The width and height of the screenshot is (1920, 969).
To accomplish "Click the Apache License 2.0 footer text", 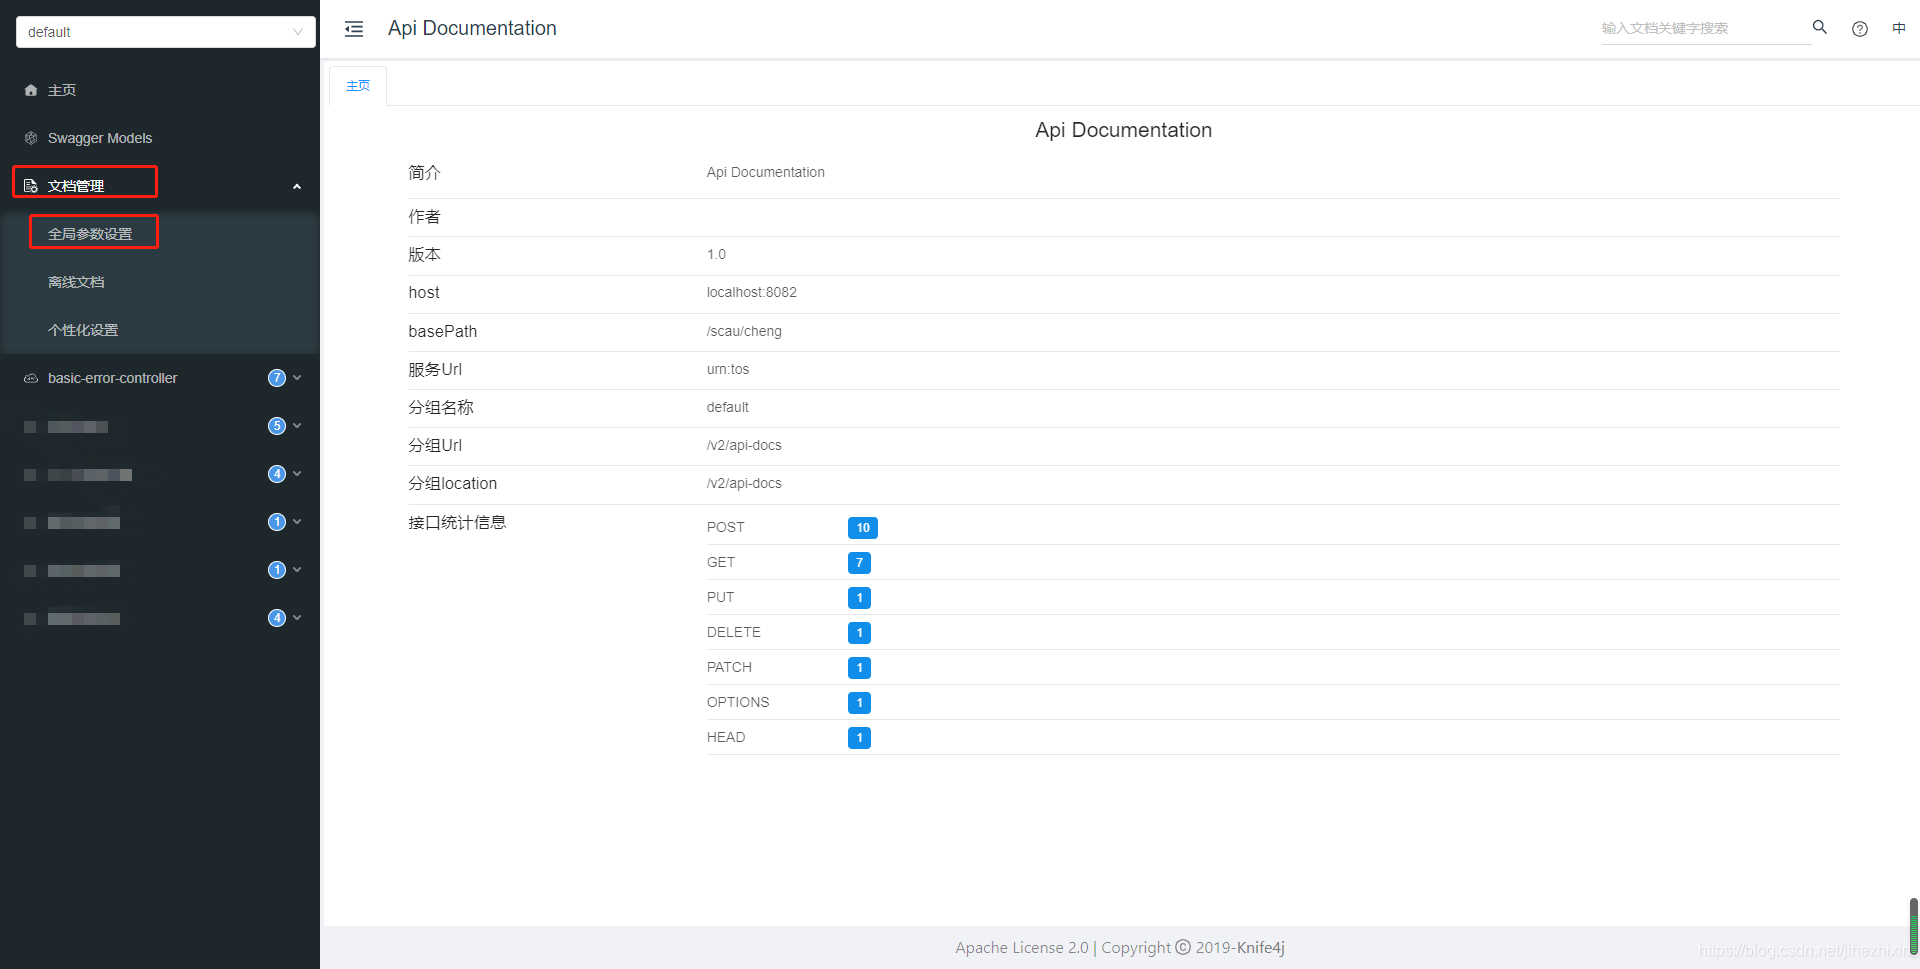I will tap(1022, 948).
